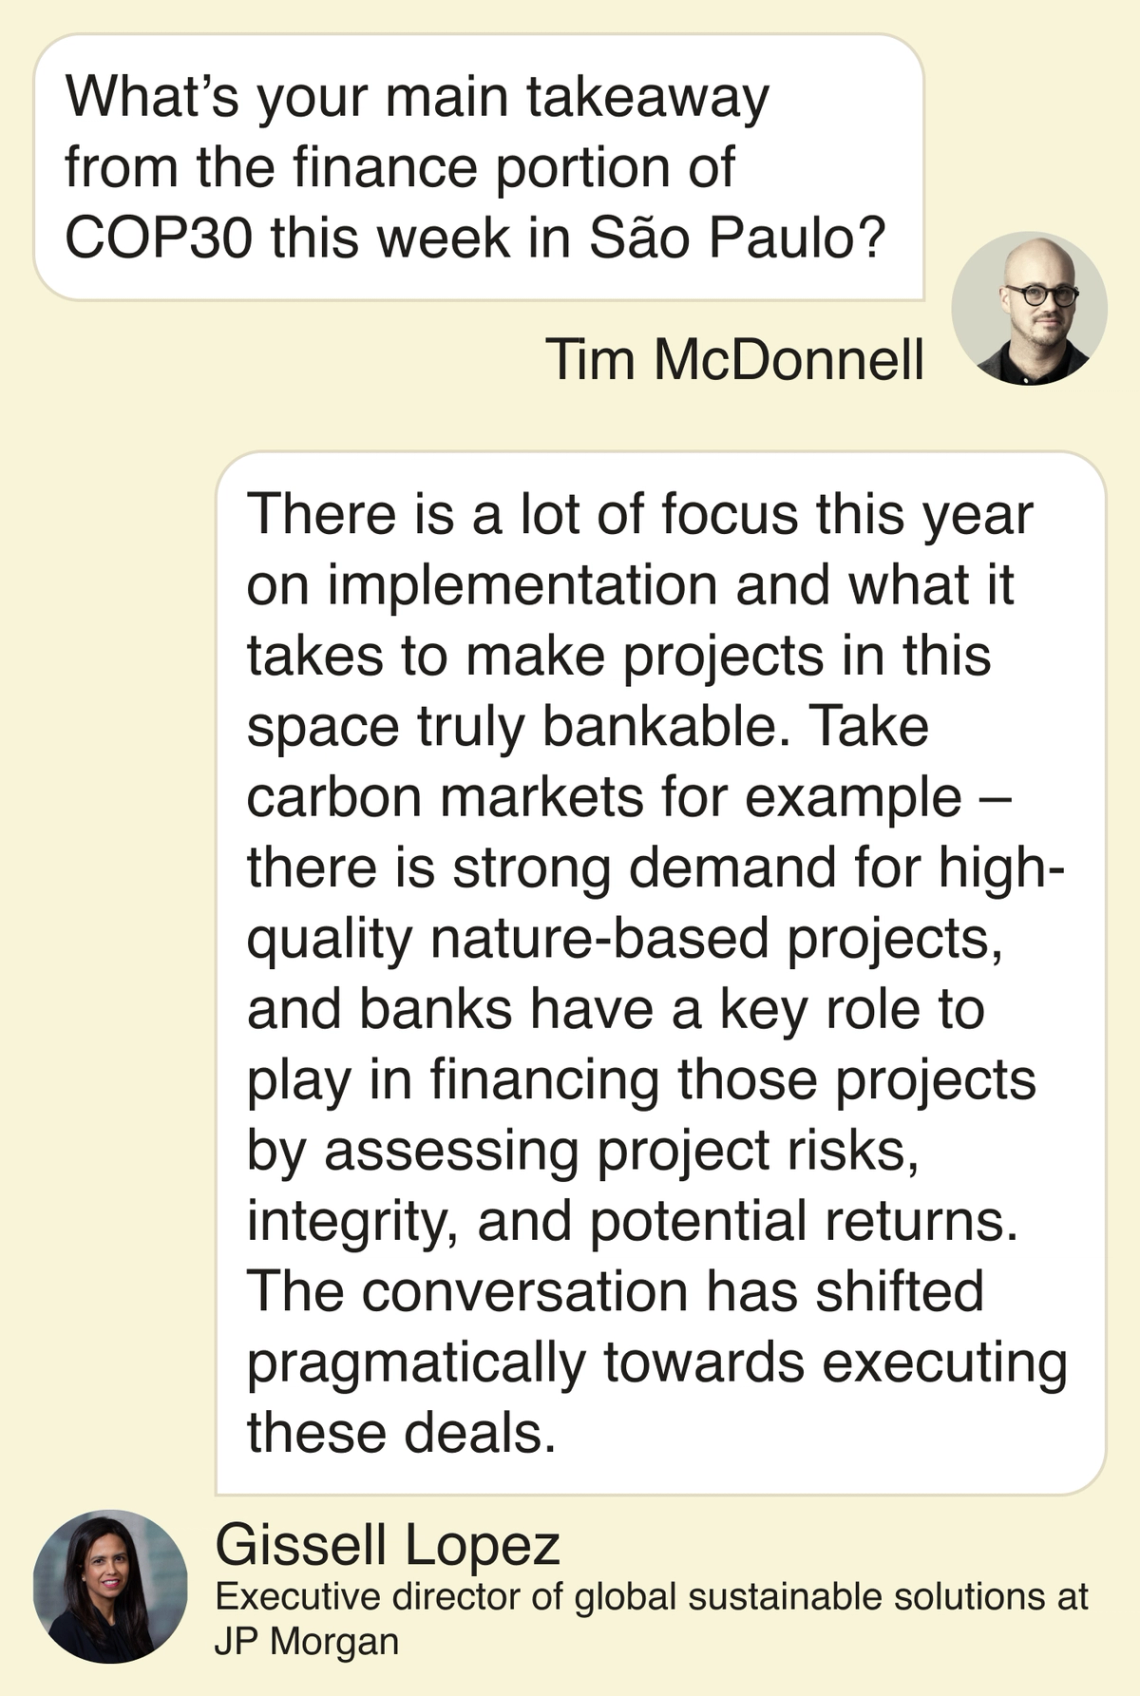Click the 'What's your main takeaway' line

click(417, 97)
